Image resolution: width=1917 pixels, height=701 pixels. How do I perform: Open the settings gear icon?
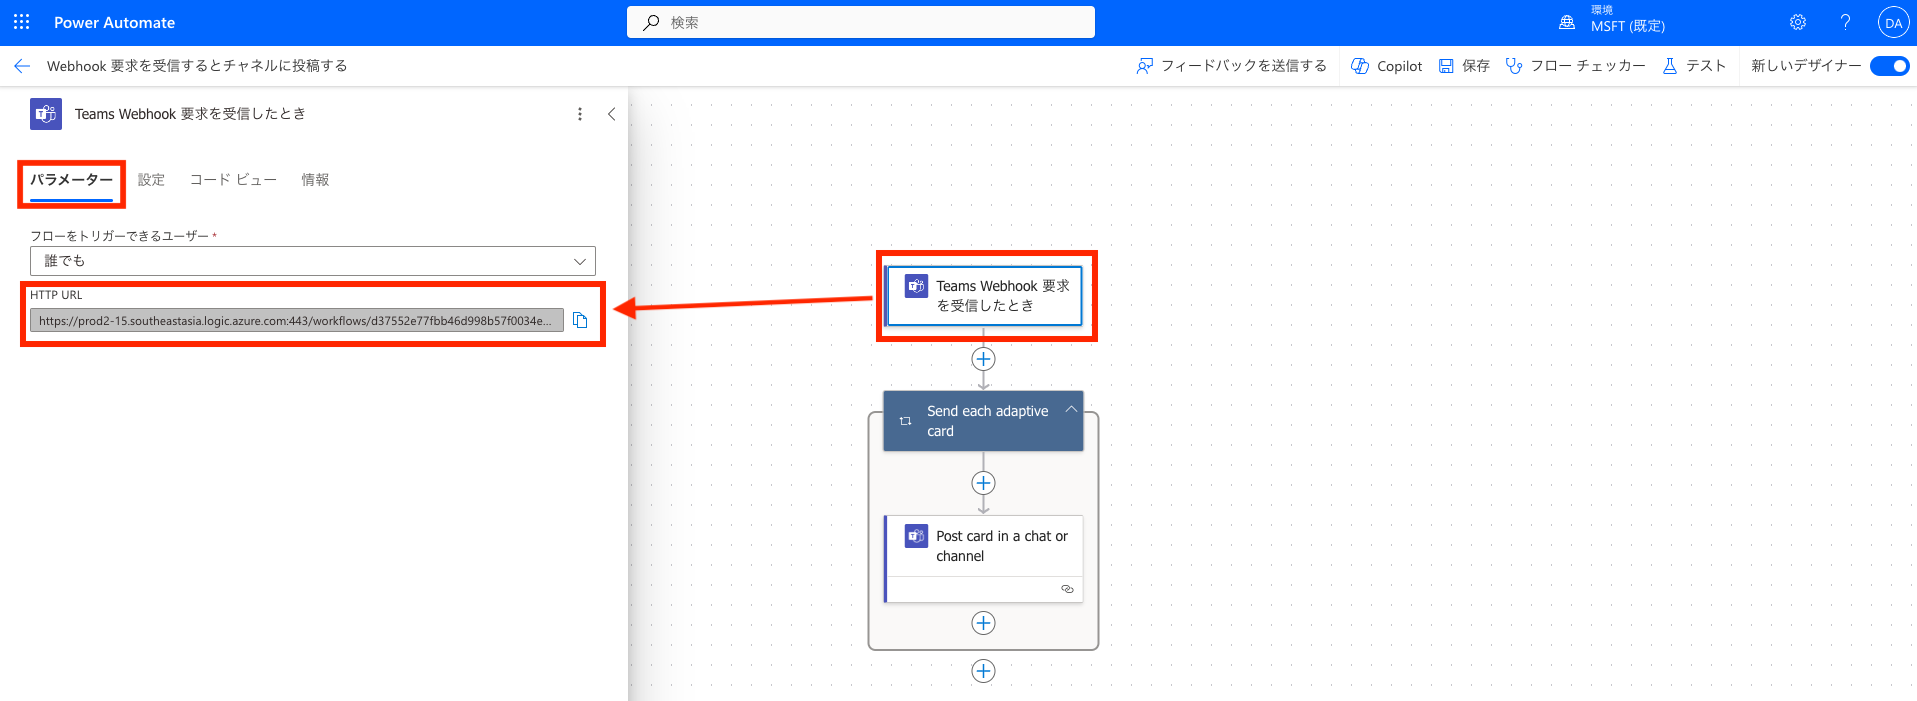1798,22
